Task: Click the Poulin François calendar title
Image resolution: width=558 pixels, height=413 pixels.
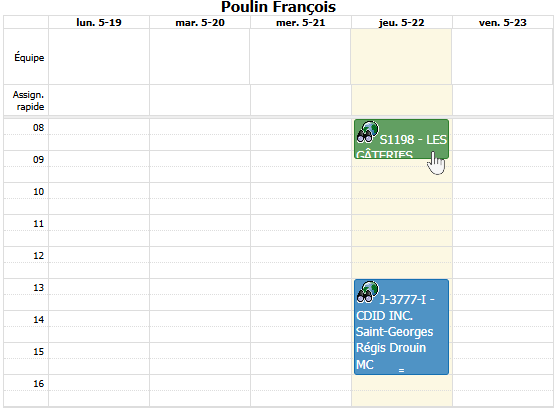Action: pyautogui.click(x=278, y=7)
